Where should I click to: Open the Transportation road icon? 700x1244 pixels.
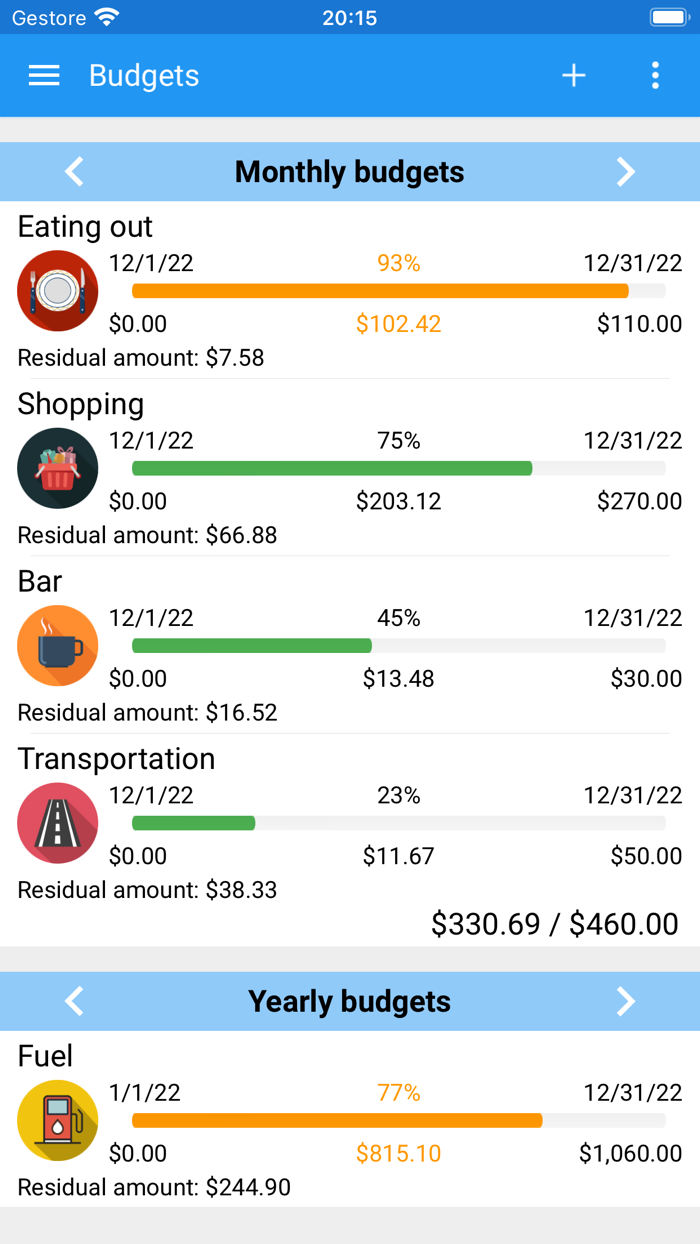57,822
